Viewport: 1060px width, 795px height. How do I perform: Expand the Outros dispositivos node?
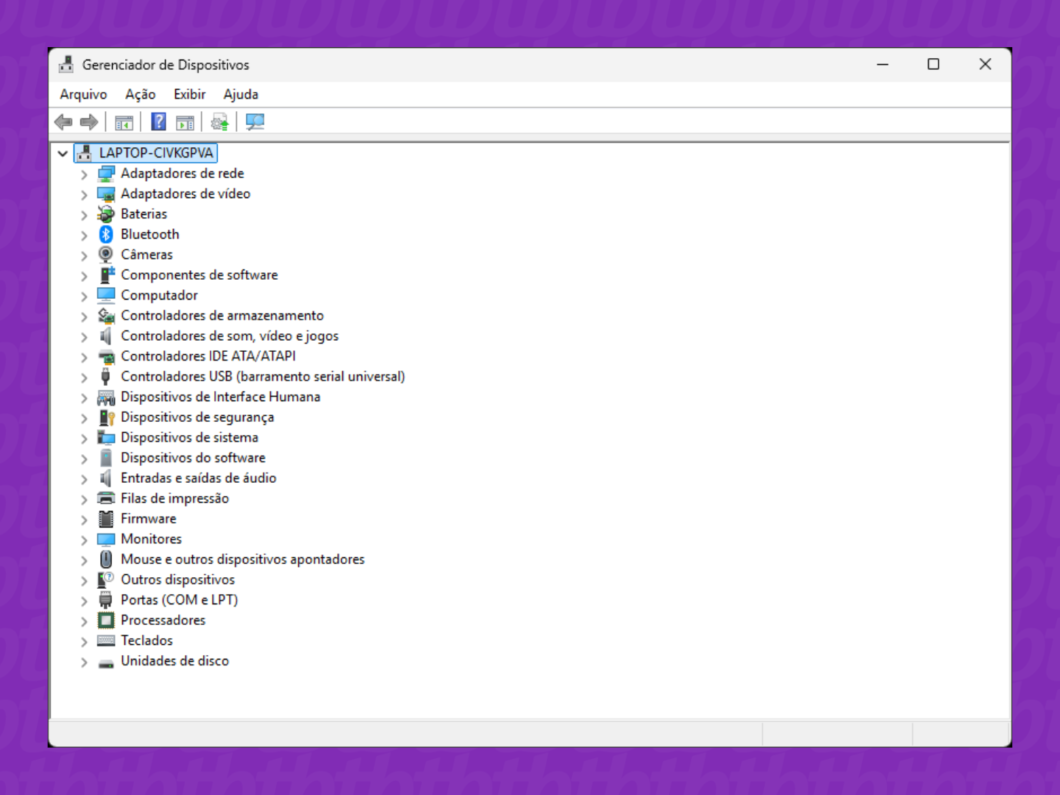coord(84,579)
